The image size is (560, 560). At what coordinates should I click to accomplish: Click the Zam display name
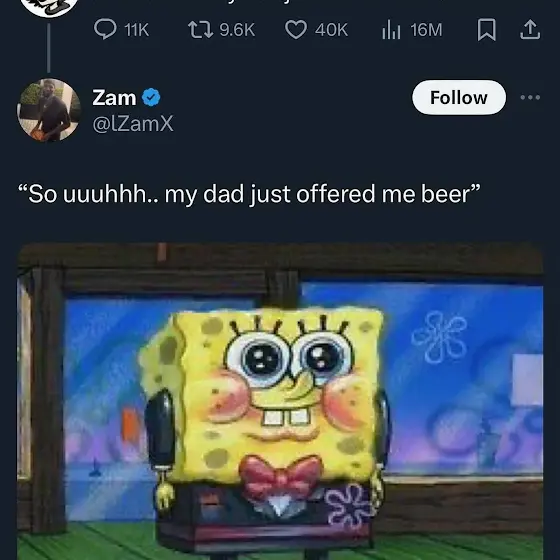[x=114, y=98]
